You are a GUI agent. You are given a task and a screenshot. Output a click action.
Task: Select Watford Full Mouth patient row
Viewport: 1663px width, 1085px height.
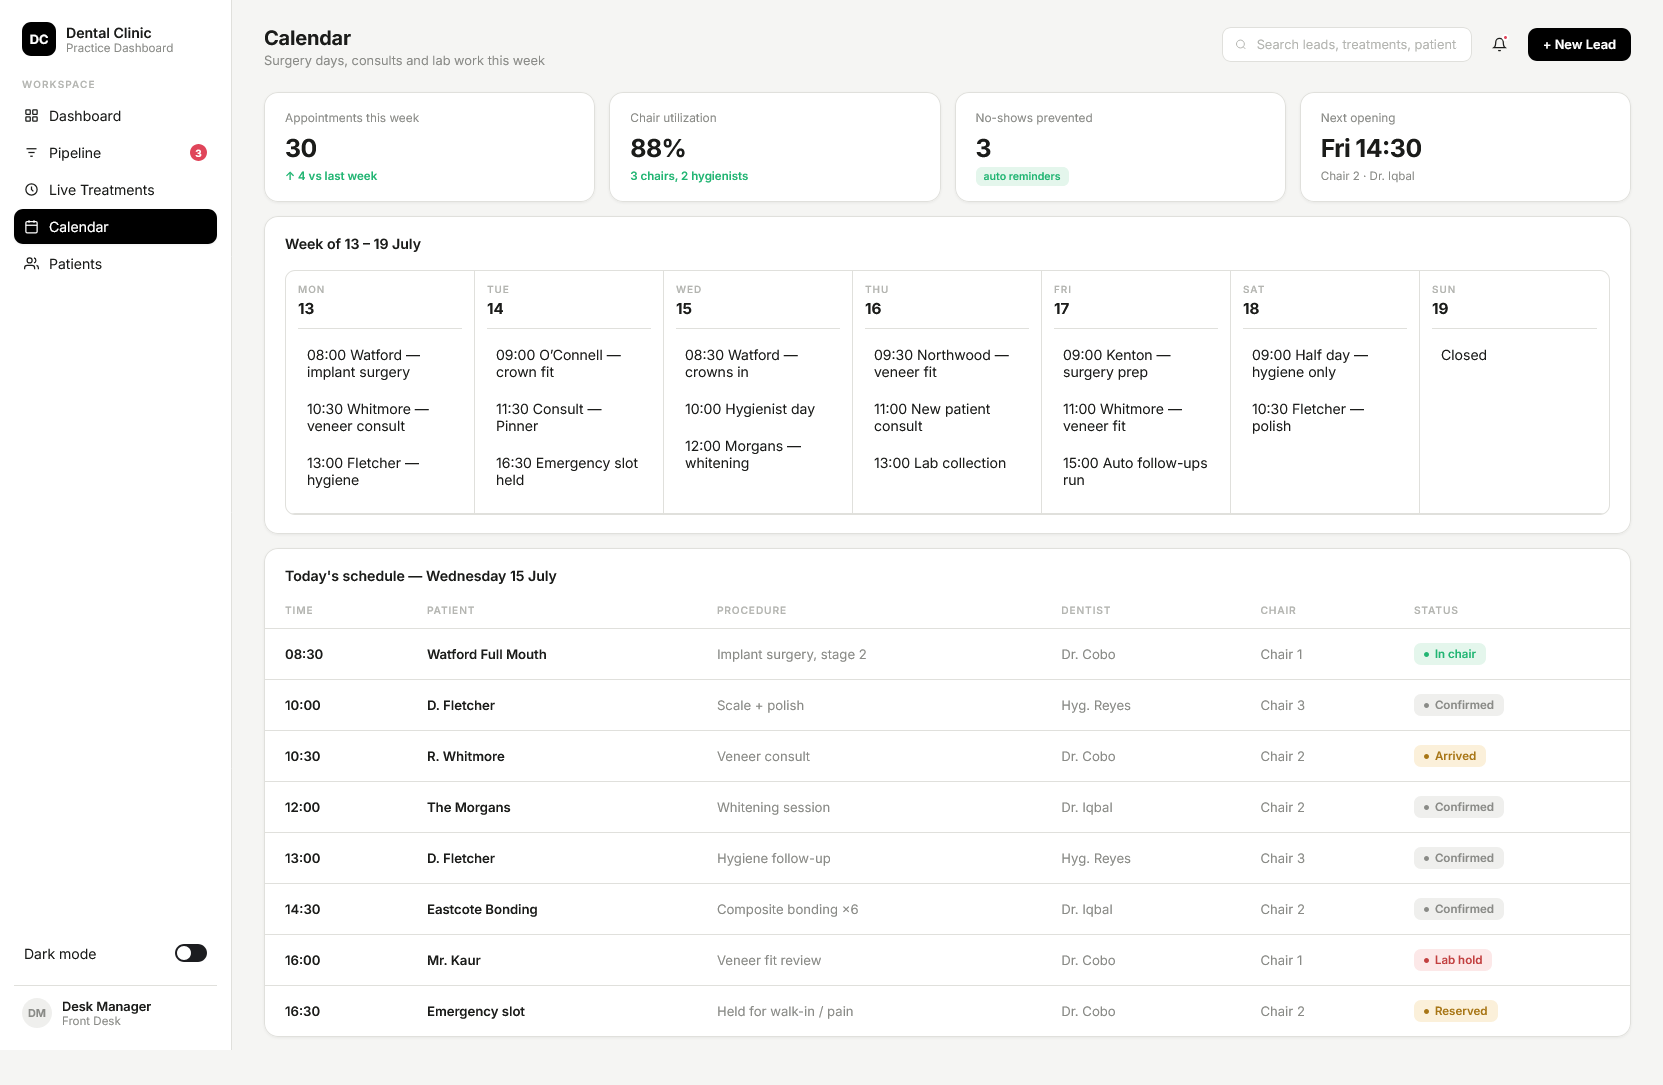947,654
